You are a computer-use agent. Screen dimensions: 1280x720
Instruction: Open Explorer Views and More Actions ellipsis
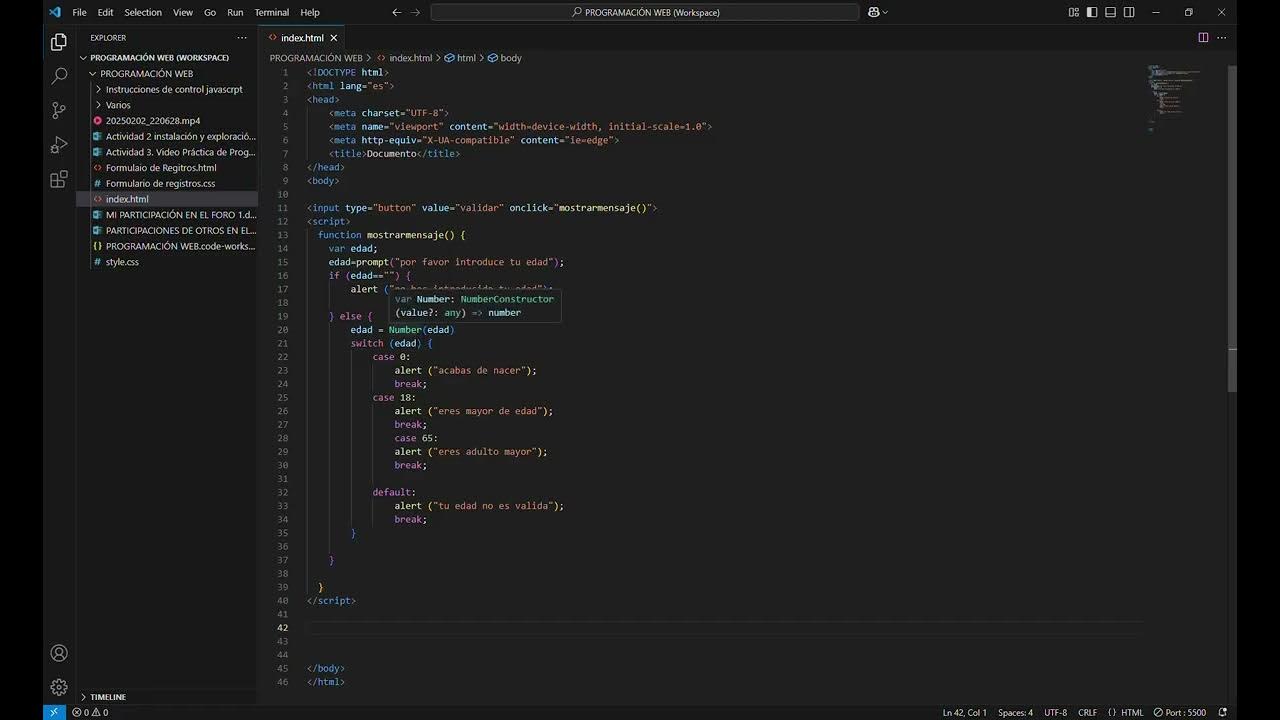click(x=241, y=37)
